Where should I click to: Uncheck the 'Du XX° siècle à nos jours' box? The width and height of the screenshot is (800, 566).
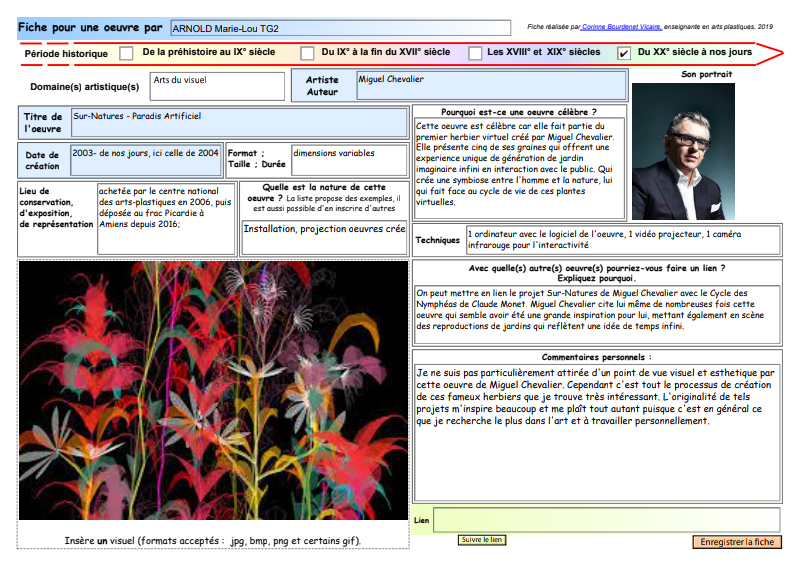coord(624,53)
